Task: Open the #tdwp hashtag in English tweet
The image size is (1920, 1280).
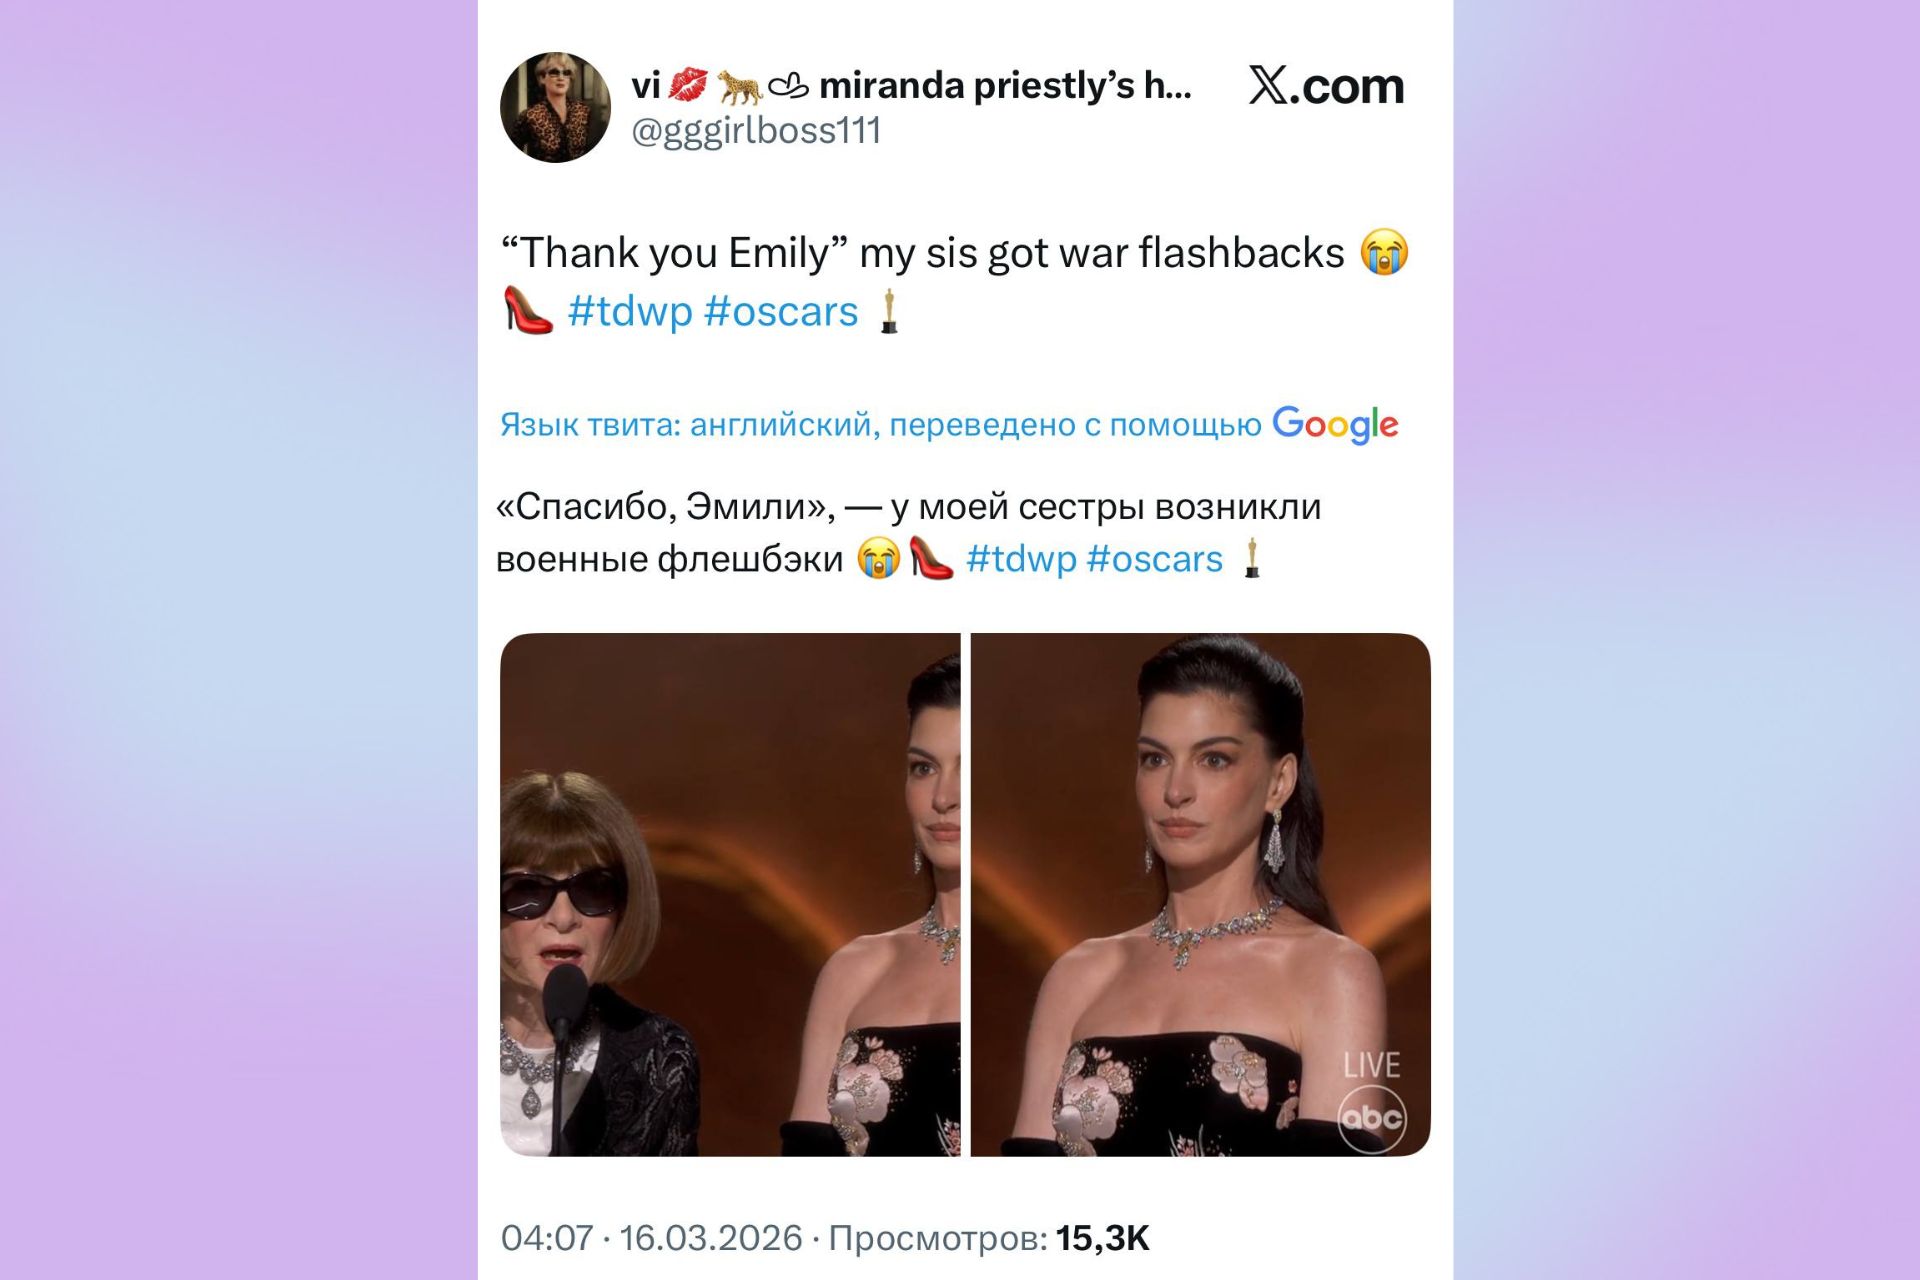Action: [x=630, y=311]
